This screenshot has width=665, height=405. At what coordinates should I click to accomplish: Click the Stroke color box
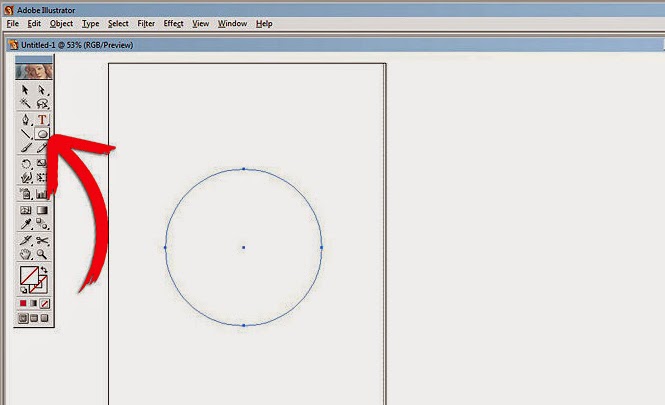click(41, 288)
